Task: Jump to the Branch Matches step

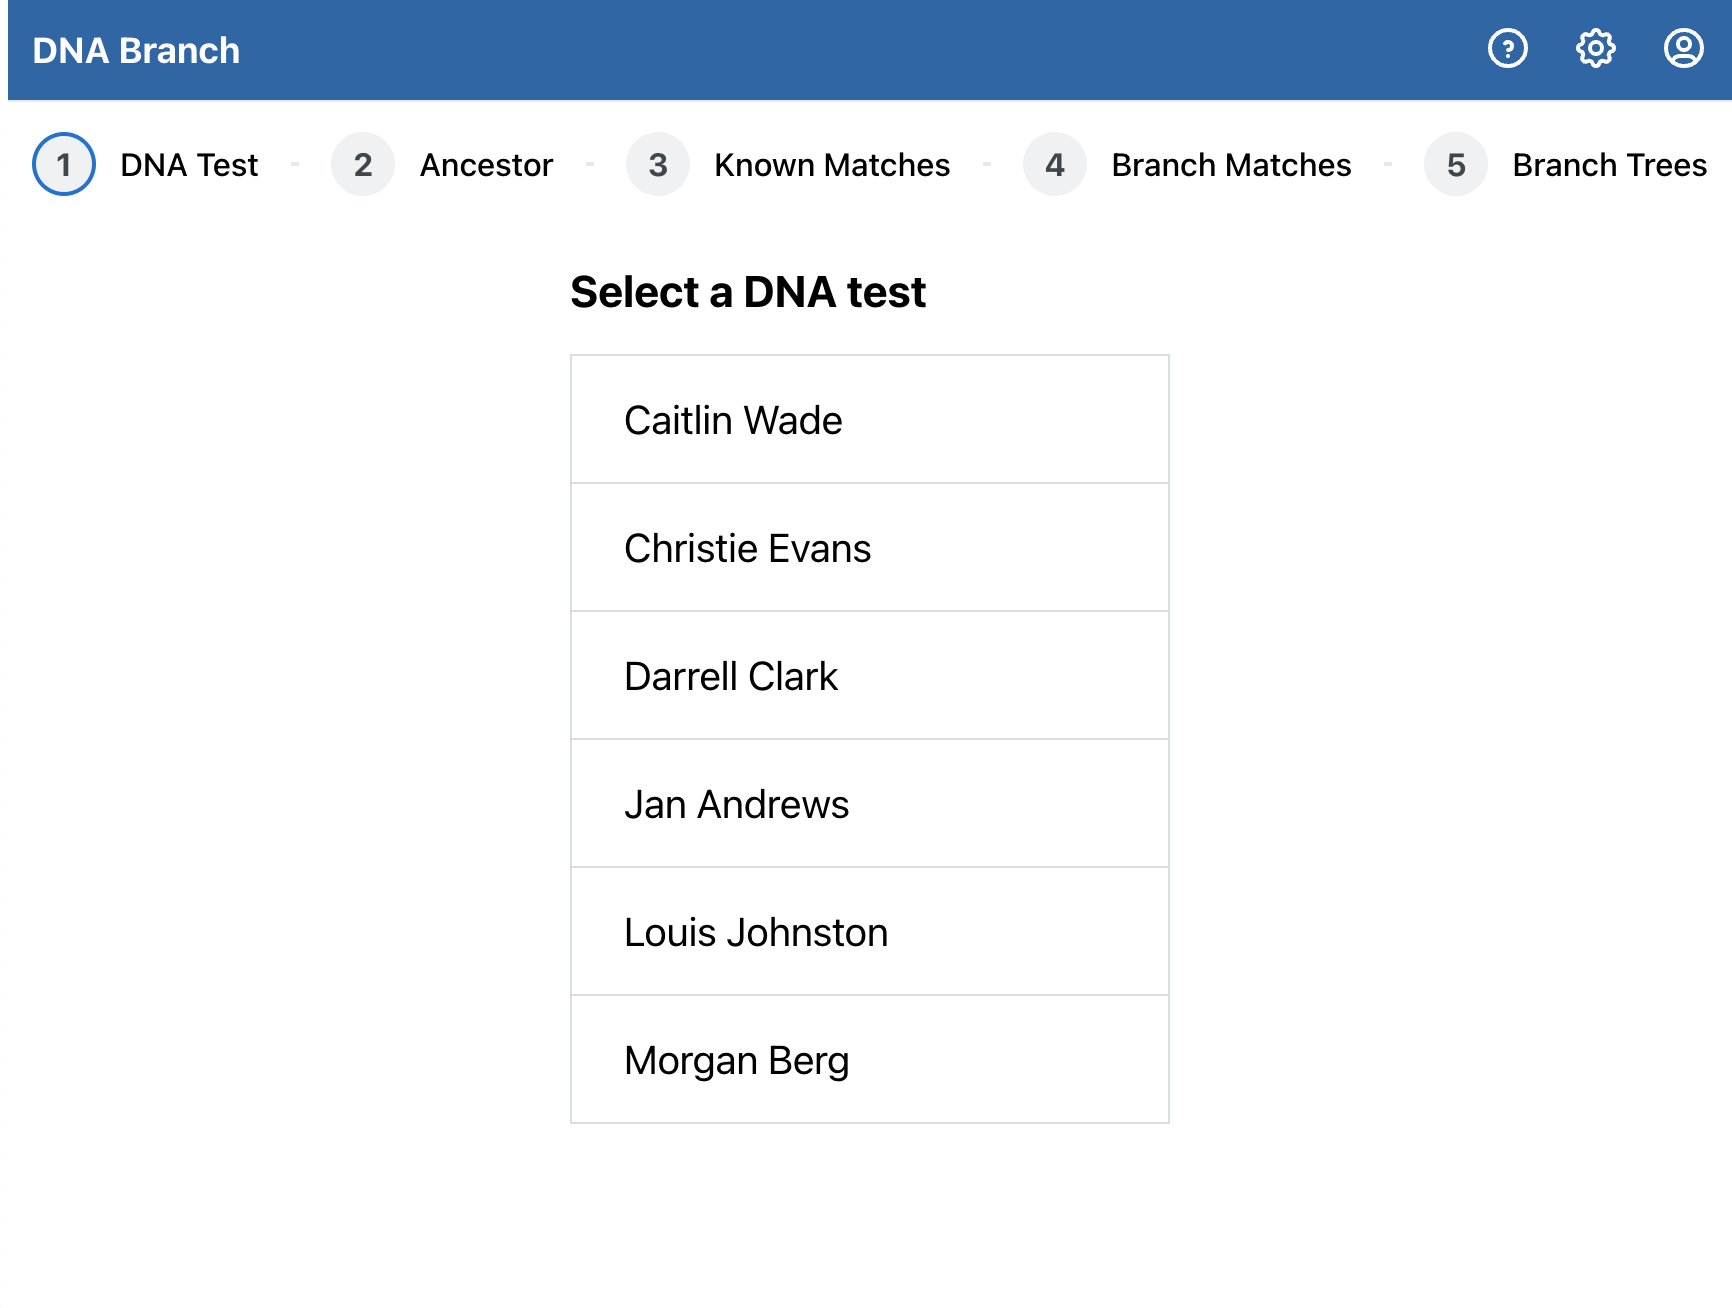Action: click(1230, 165)
